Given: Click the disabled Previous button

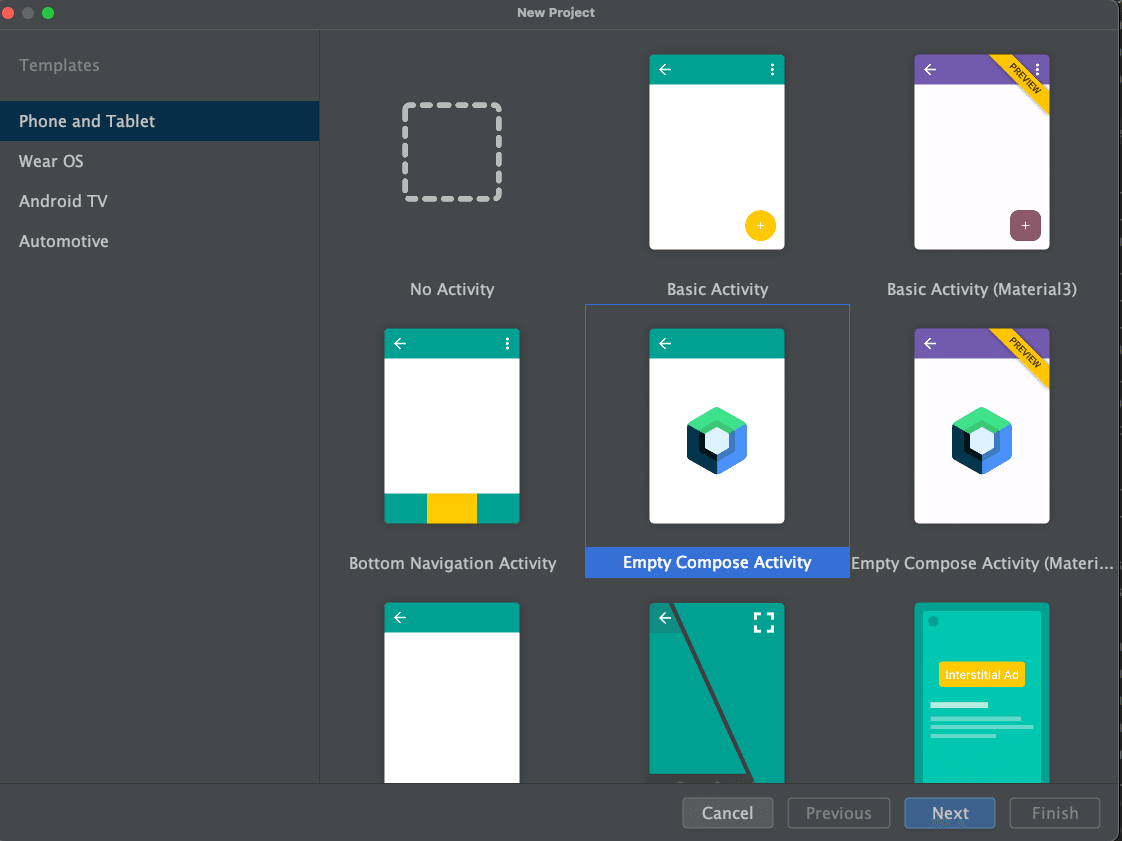Looking at the screenshot, I should coord(838,813).
